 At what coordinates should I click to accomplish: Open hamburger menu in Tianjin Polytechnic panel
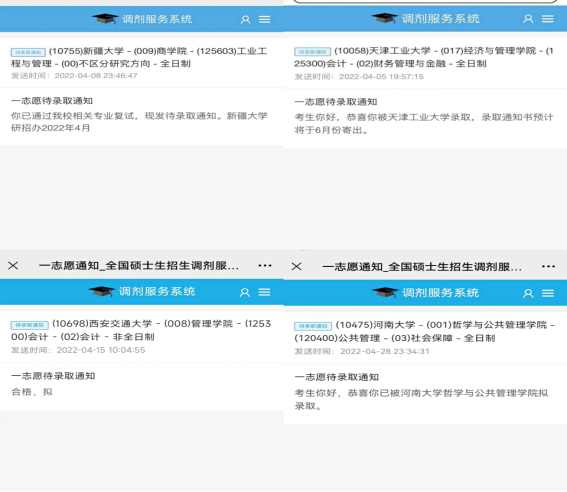548,19
